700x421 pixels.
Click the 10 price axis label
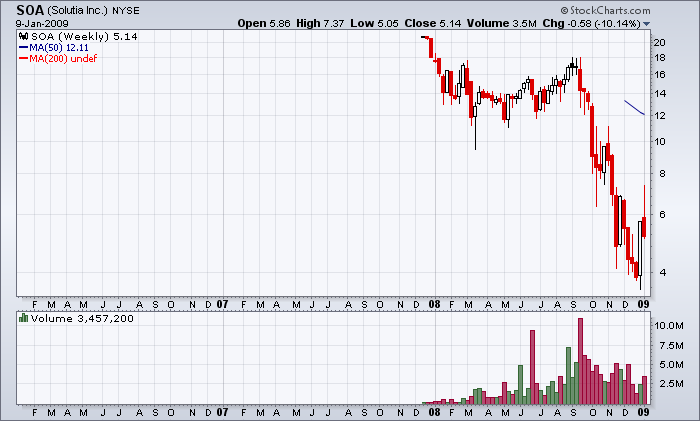[x=659, y=142]
